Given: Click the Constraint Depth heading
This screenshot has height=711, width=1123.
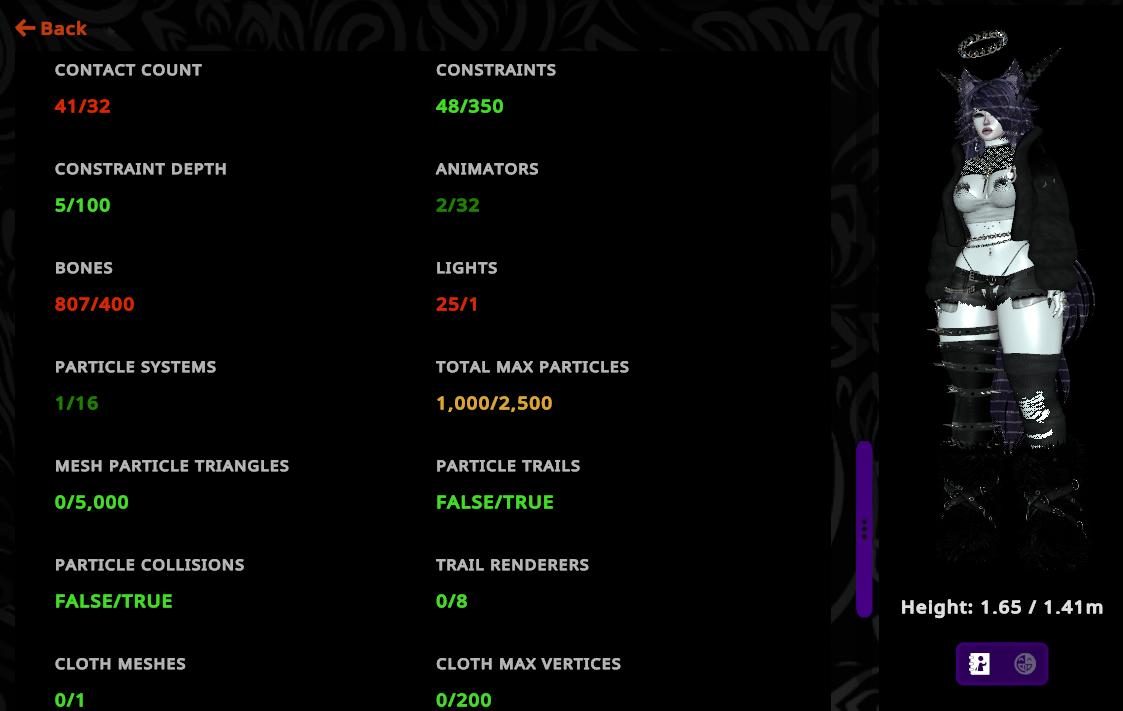Looking at the screenshot, I should pos(140,169).
